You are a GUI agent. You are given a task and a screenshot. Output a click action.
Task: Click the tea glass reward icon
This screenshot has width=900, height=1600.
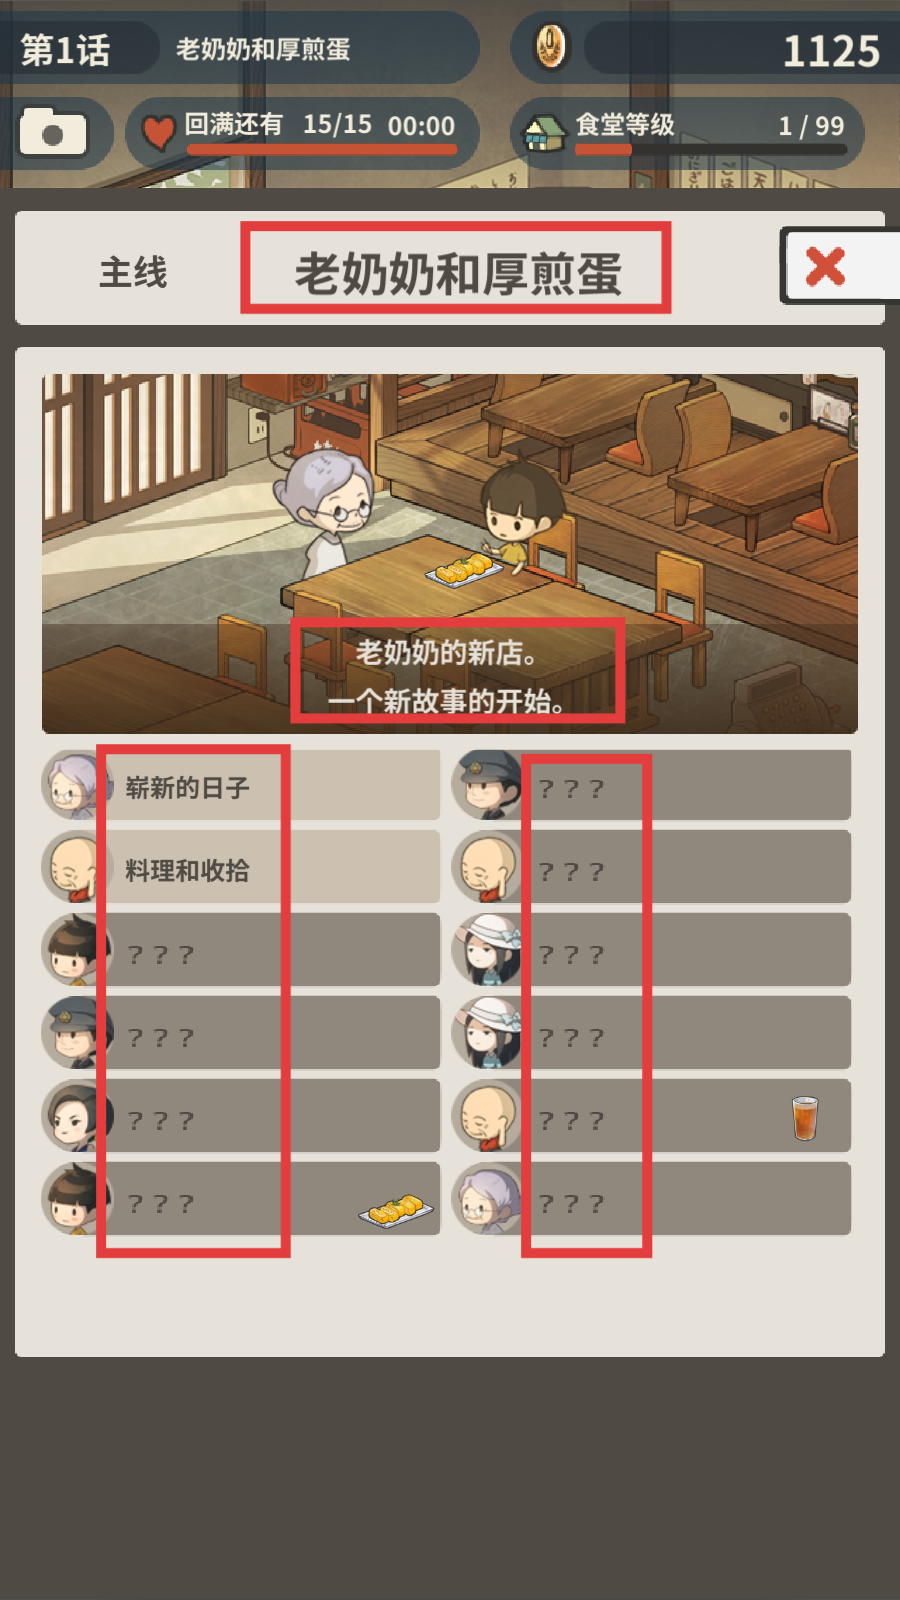(x=805, y=1117)
